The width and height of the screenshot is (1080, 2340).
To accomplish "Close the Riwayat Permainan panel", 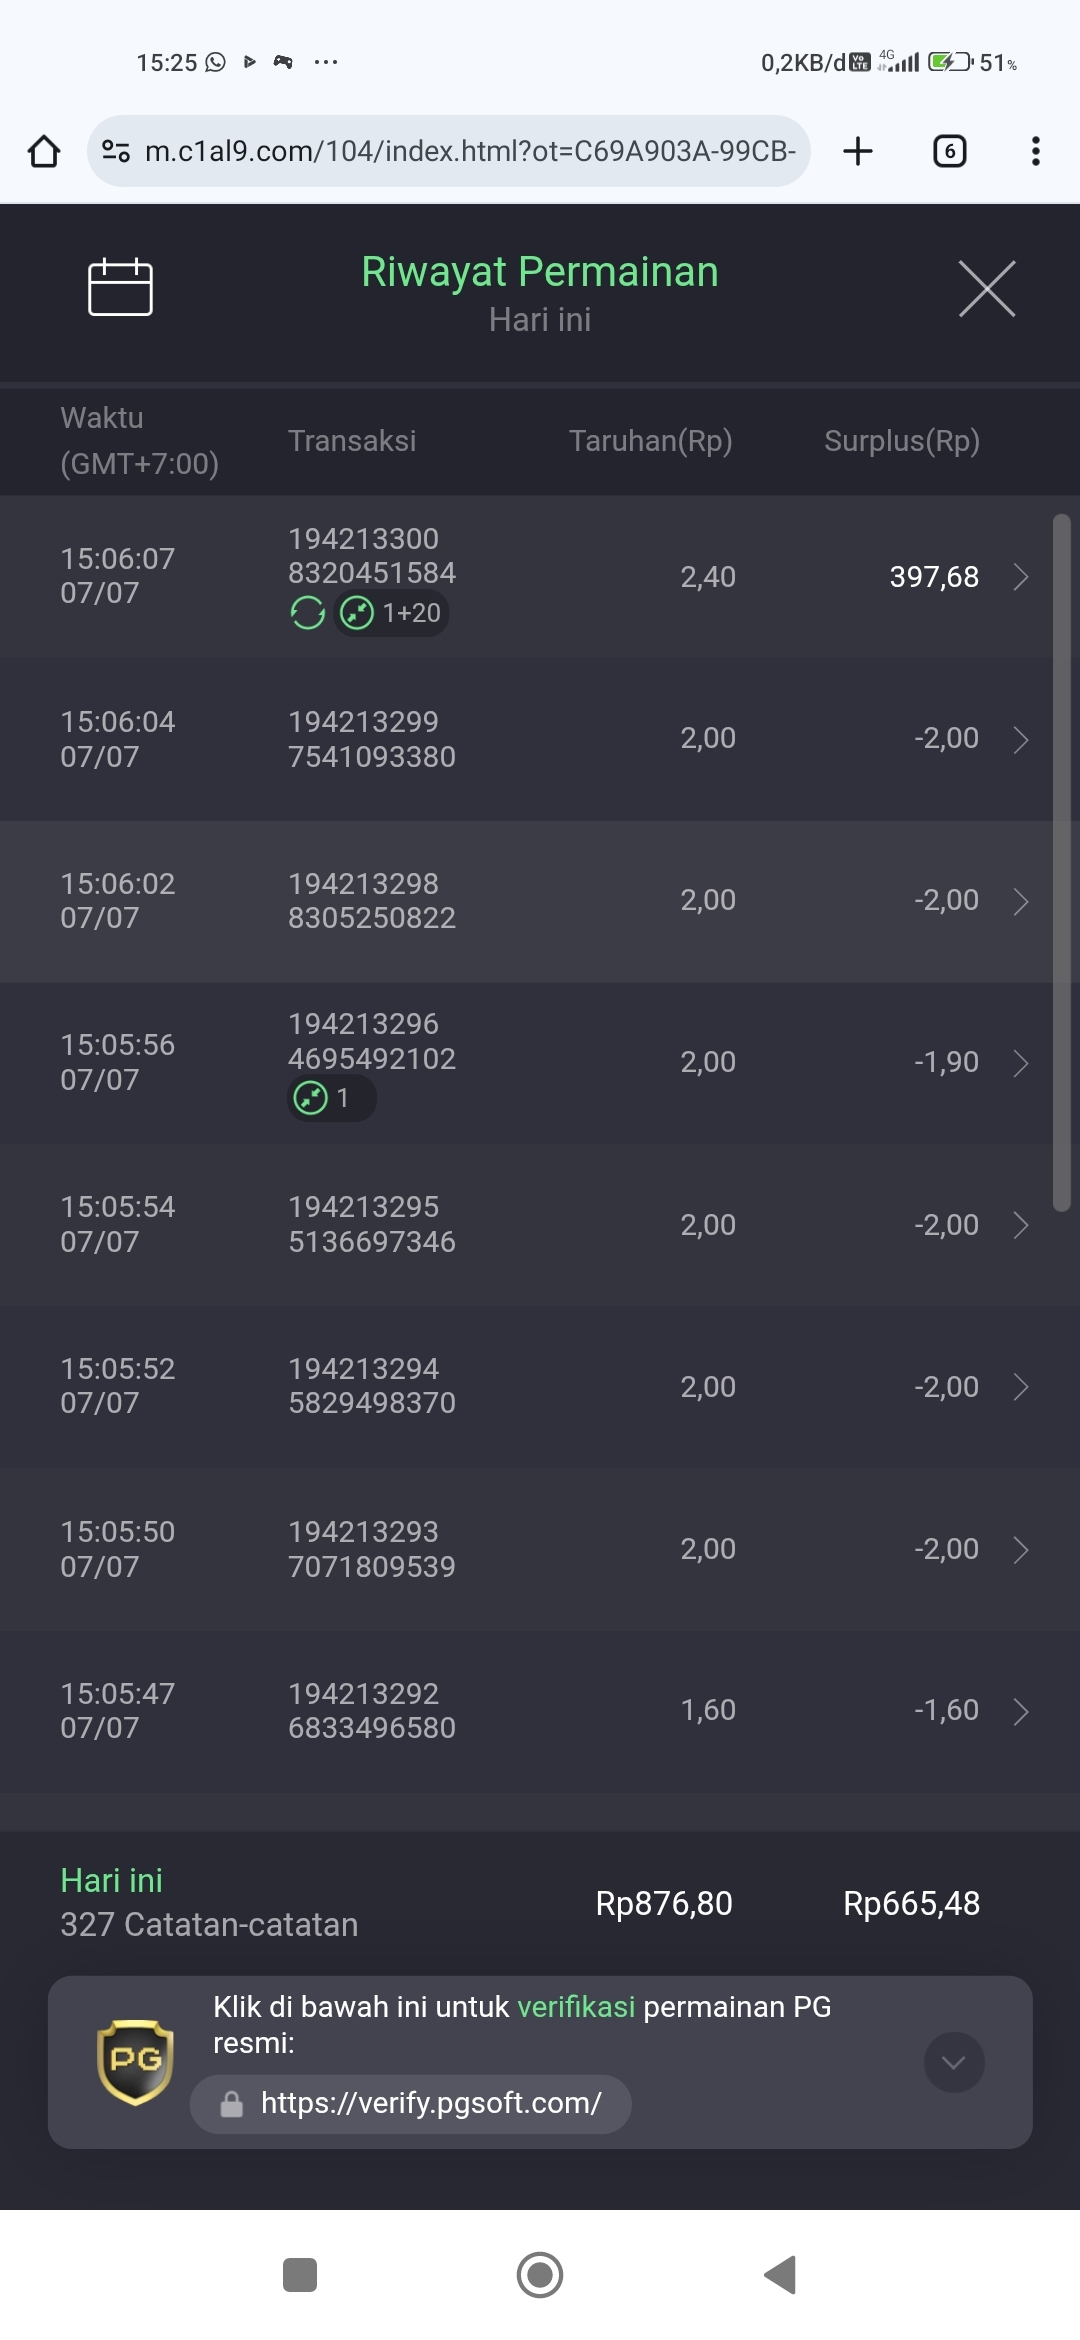I will (986, 288).
